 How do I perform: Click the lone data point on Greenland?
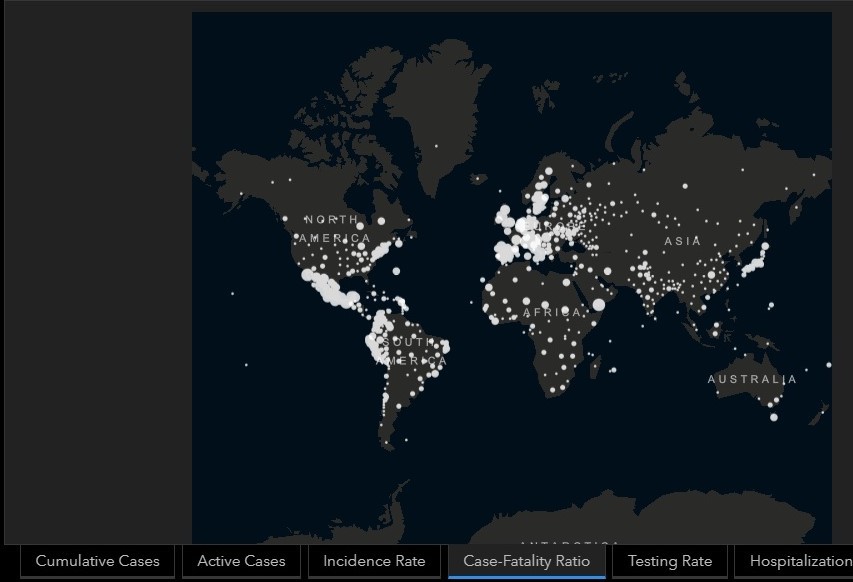coord(436,146)
